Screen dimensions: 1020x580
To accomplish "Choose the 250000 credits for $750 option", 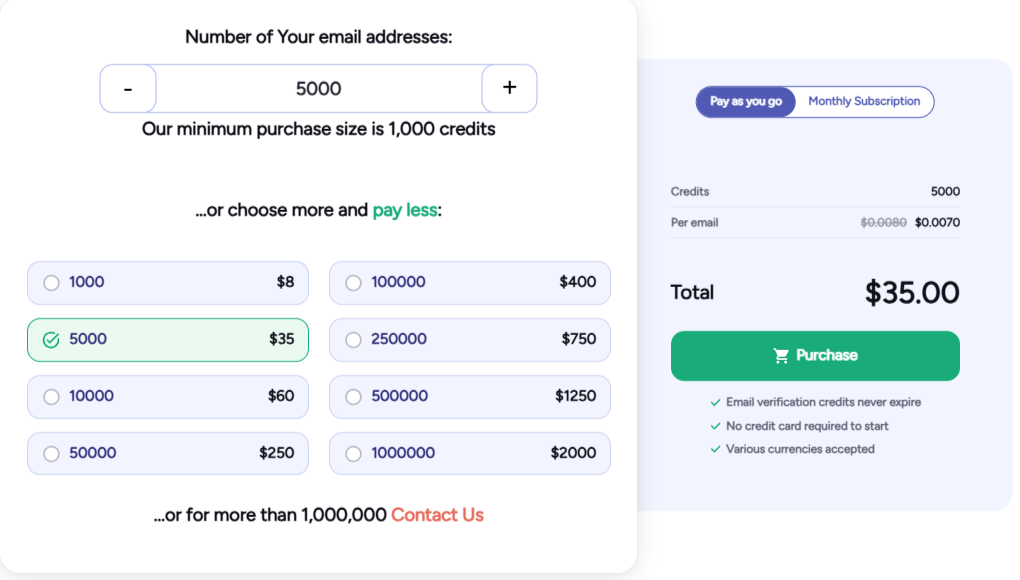I will [x=470, y=340].
